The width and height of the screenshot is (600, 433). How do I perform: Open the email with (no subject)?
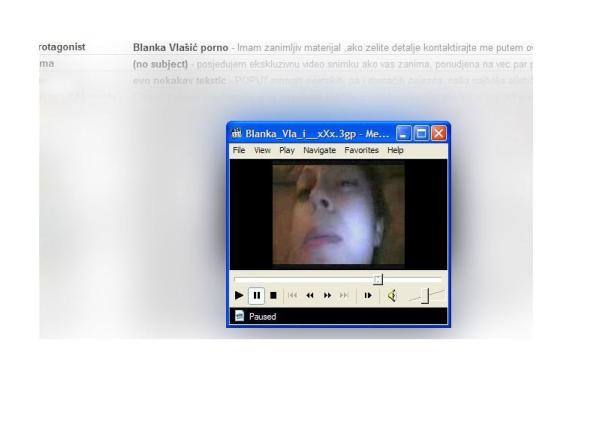point(286,64)
